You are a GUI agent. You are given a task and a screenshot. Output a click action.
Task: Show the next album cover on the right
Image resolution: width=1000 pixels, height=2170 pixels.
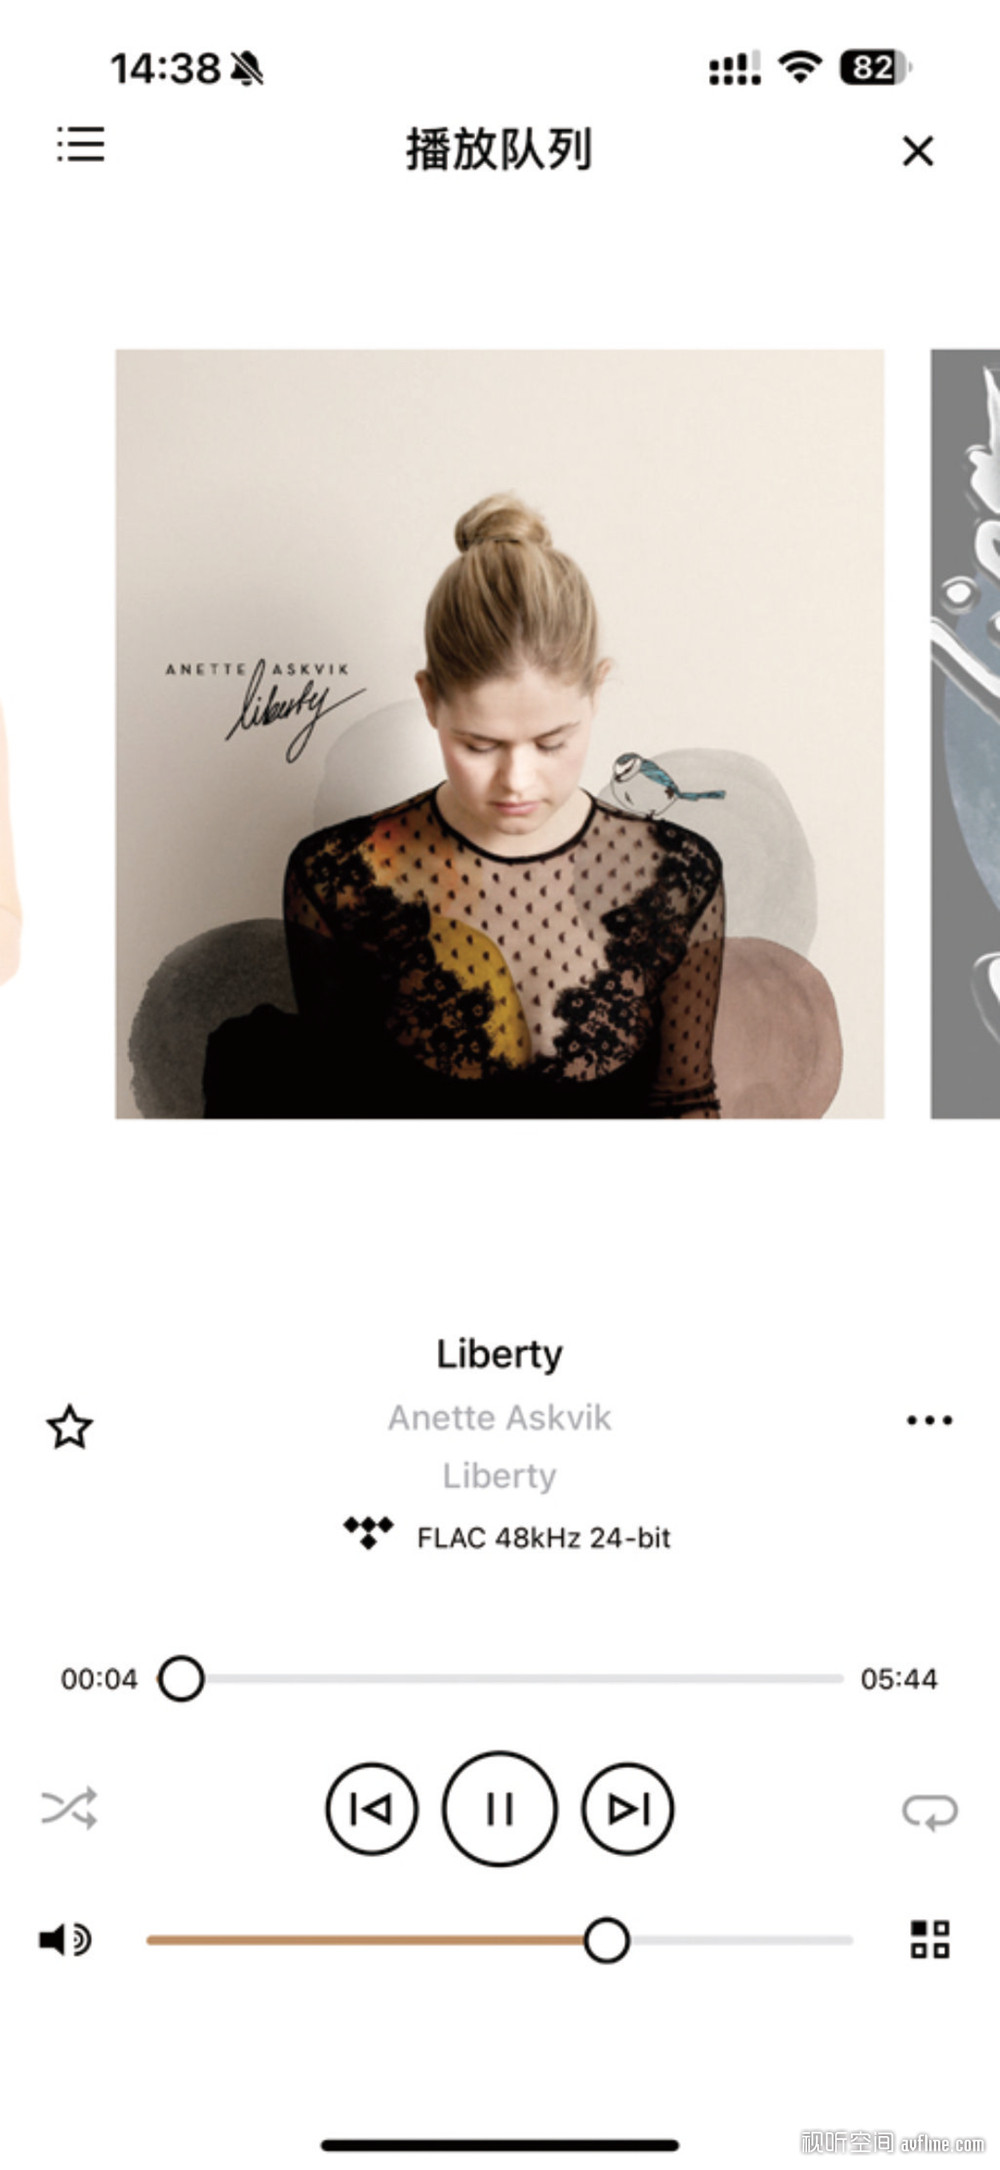(x=965, y=733)
